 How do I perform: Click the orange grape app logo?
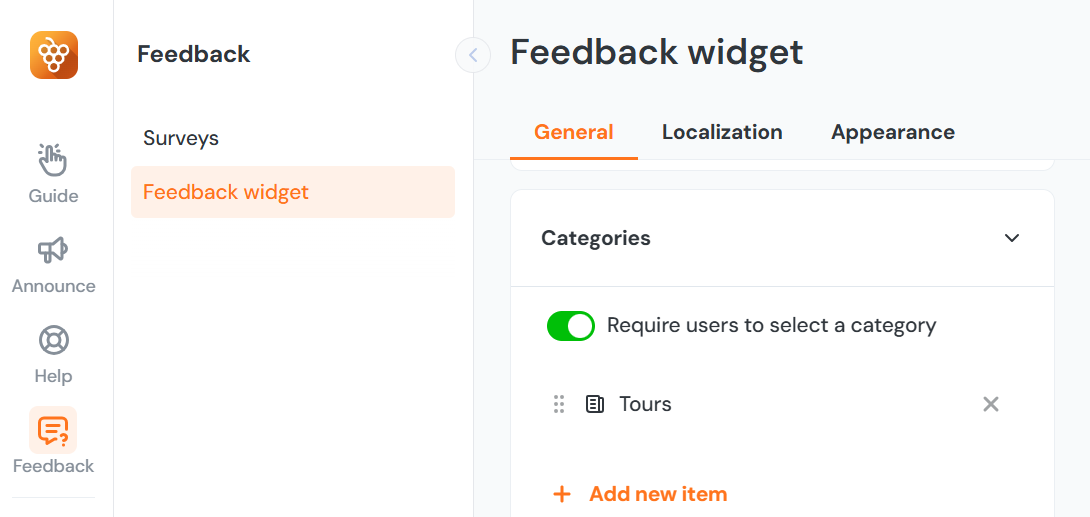tap(54, 55)
